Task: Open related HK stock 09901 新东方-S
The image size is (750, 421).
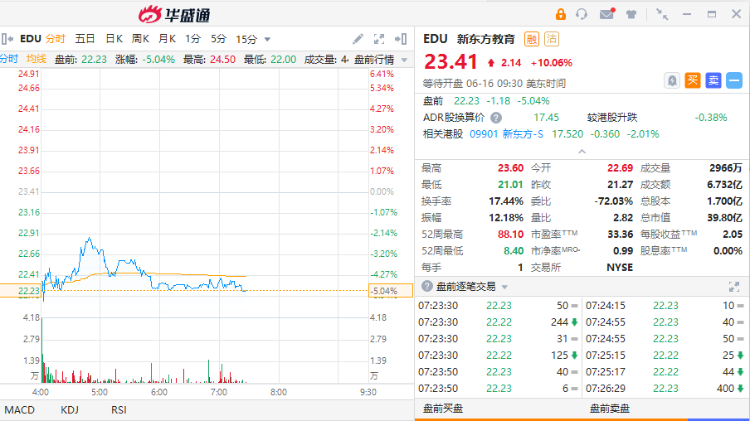Action: [506, 134]
